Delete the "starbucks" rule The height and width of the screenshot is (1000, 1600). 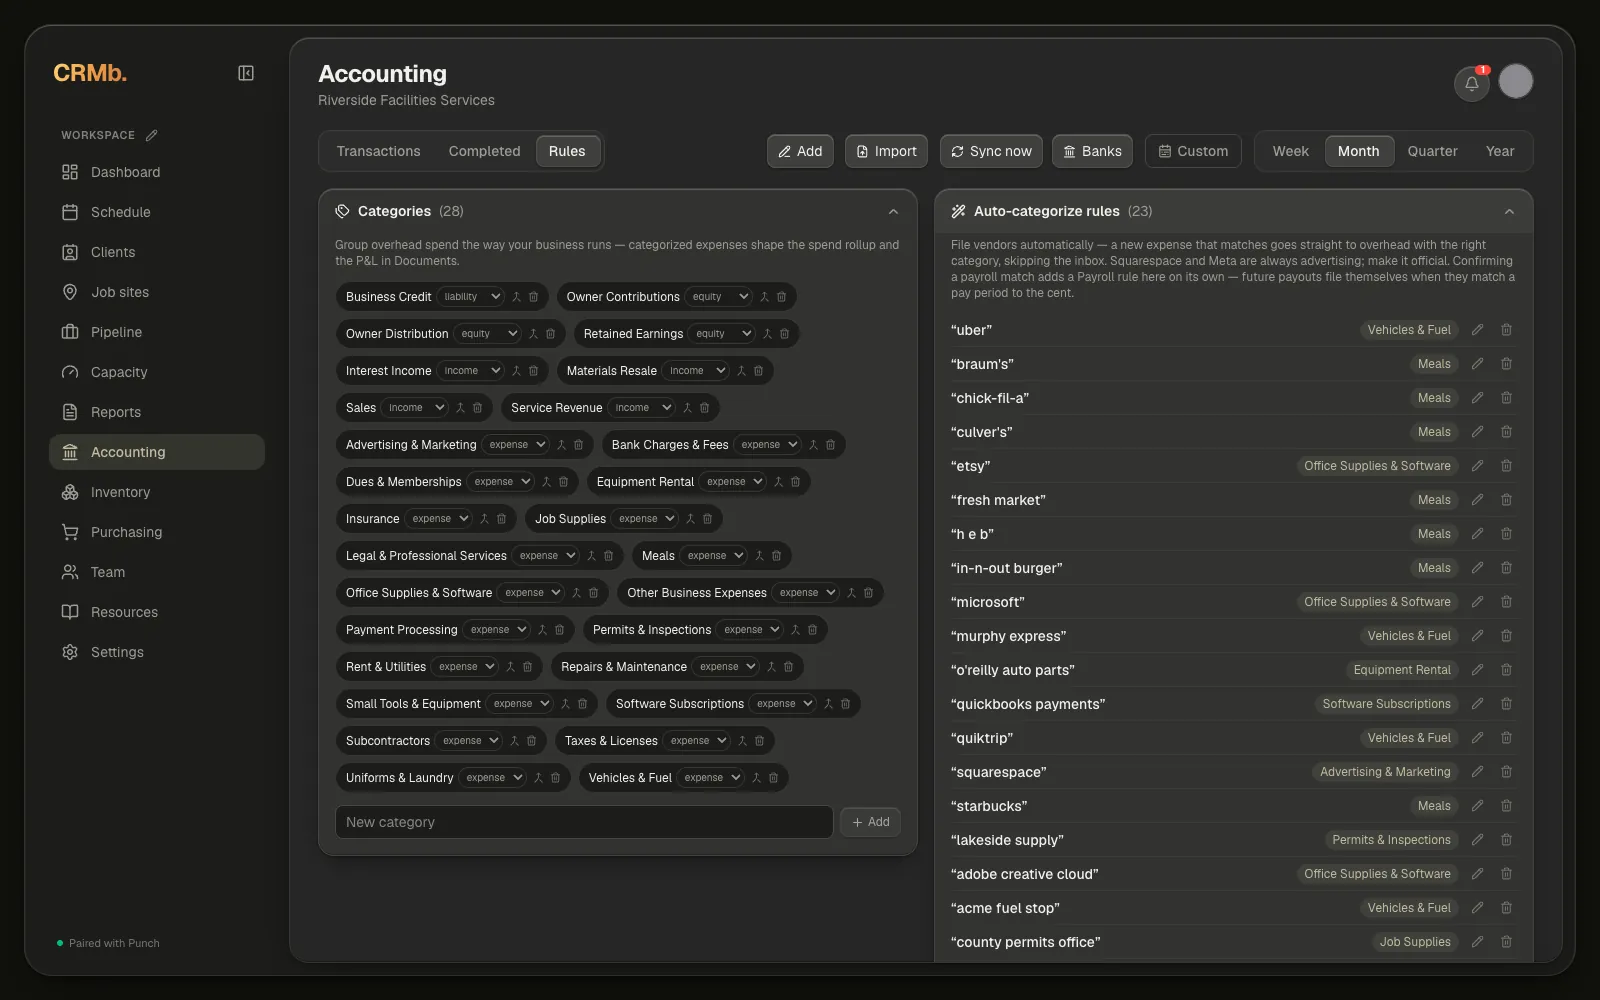click(x=1506, y=806)
